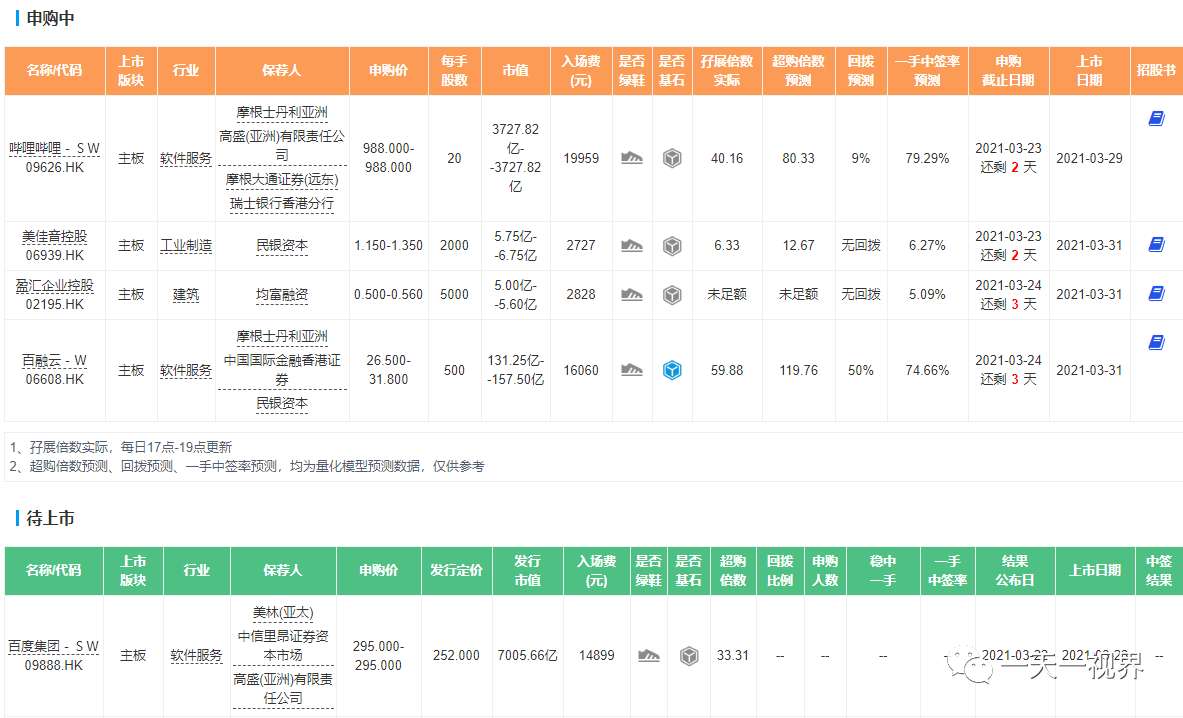This screenshot has height=718, width=1183.
Task: Click cornerstone cube icon in 哔哩哔哩 row
Action: [x=671, y=158]
